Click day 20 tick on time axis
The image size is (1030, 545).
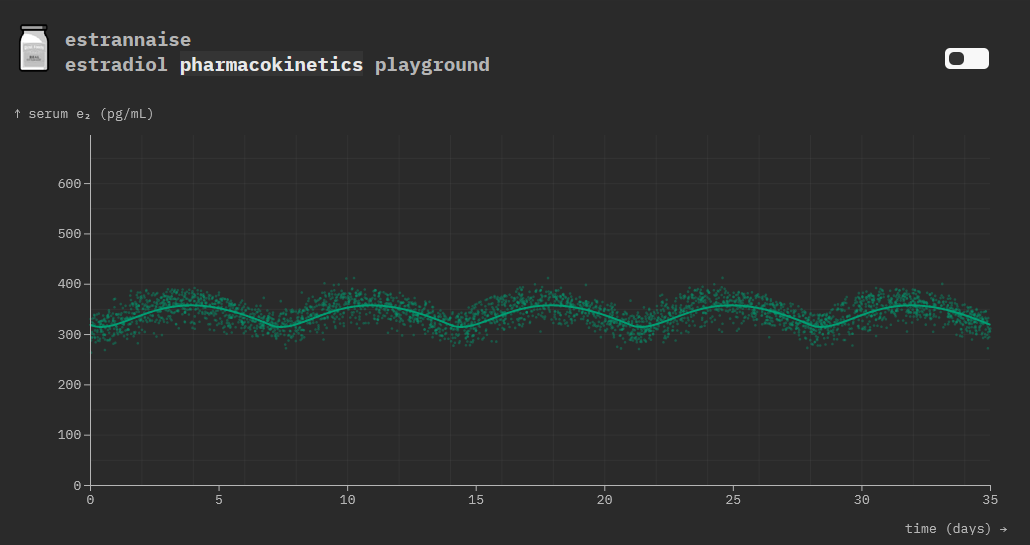coord(604,499)
